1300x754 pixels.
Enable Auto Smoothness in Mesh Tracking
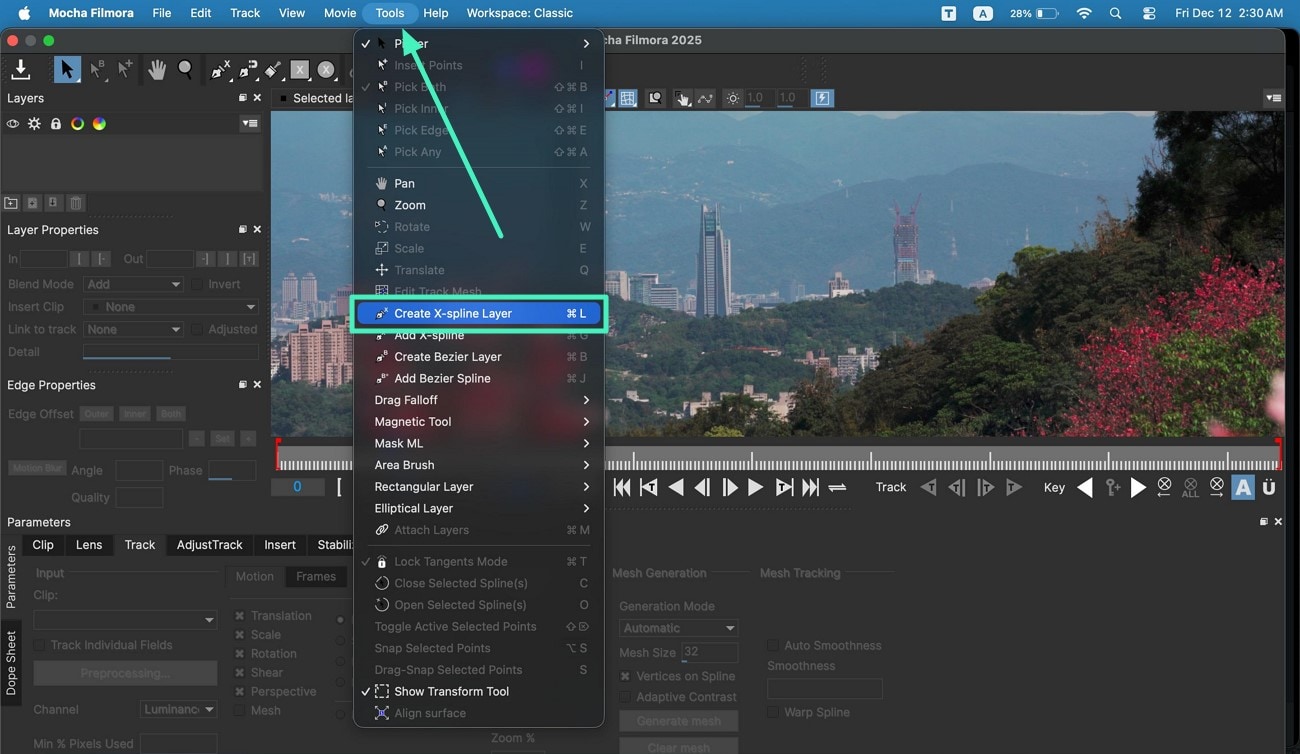[772, 645]
